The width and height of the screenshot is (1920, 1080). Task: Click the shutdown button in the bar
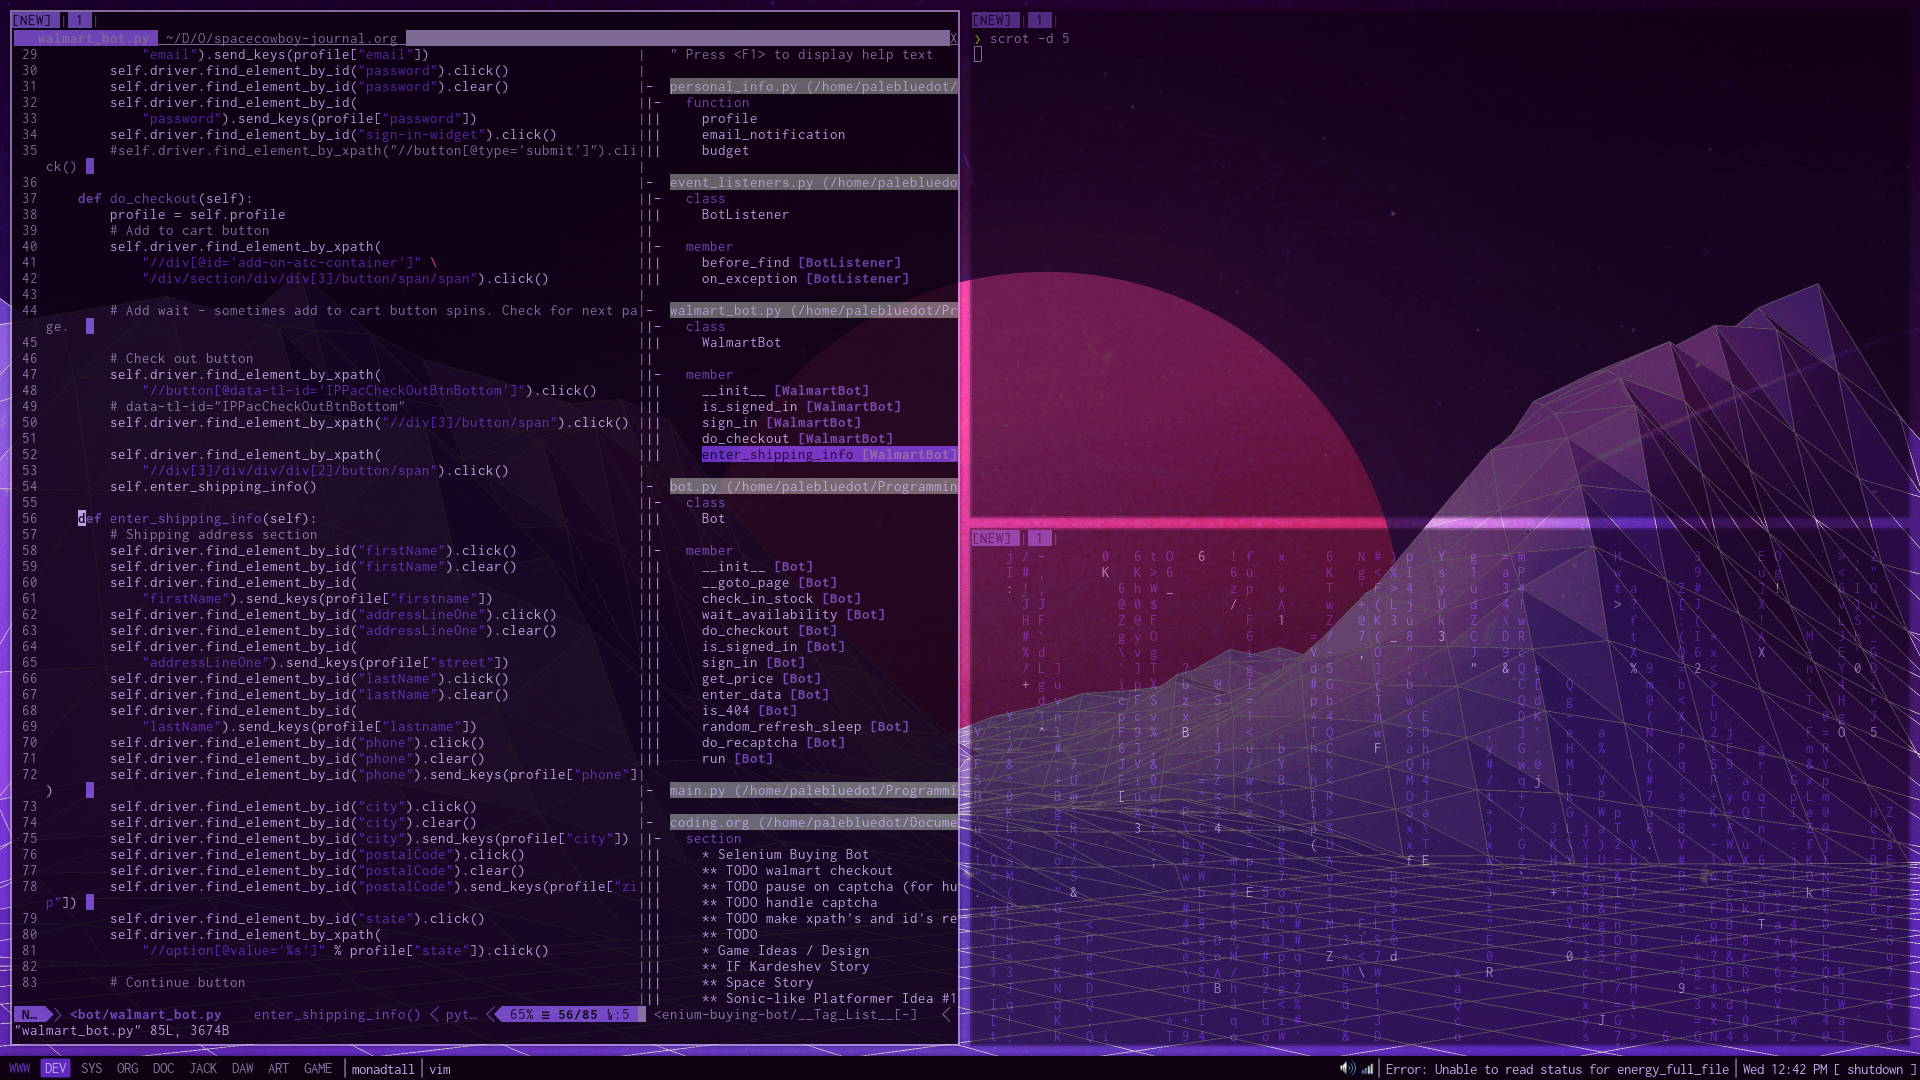tap(1874, 1069)
